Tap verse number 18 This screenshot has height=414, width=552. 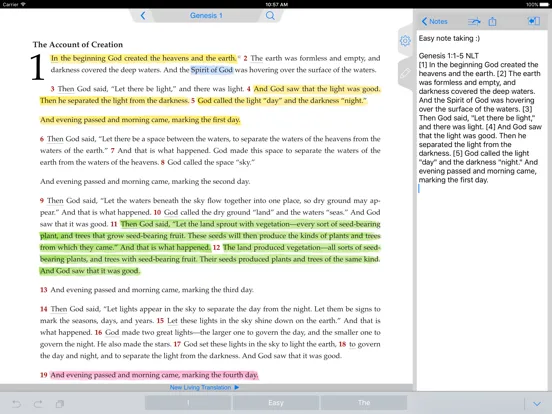coord(343,344)
